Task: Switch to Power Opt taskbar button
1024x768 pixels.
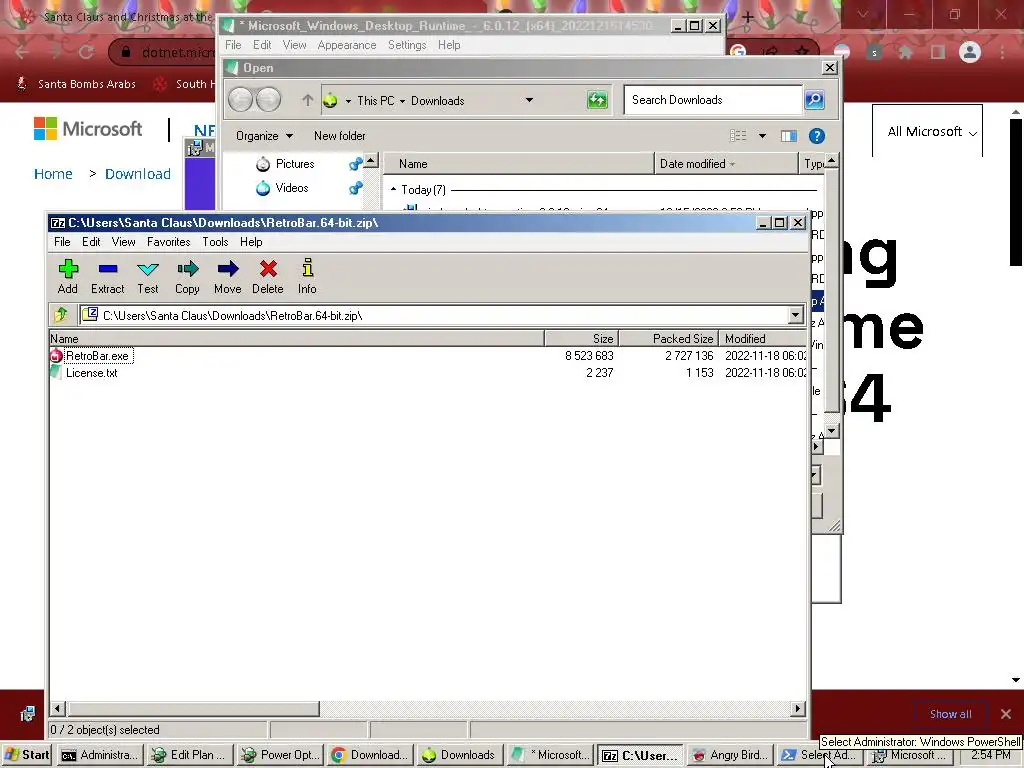Action: (x=280, y=755)
